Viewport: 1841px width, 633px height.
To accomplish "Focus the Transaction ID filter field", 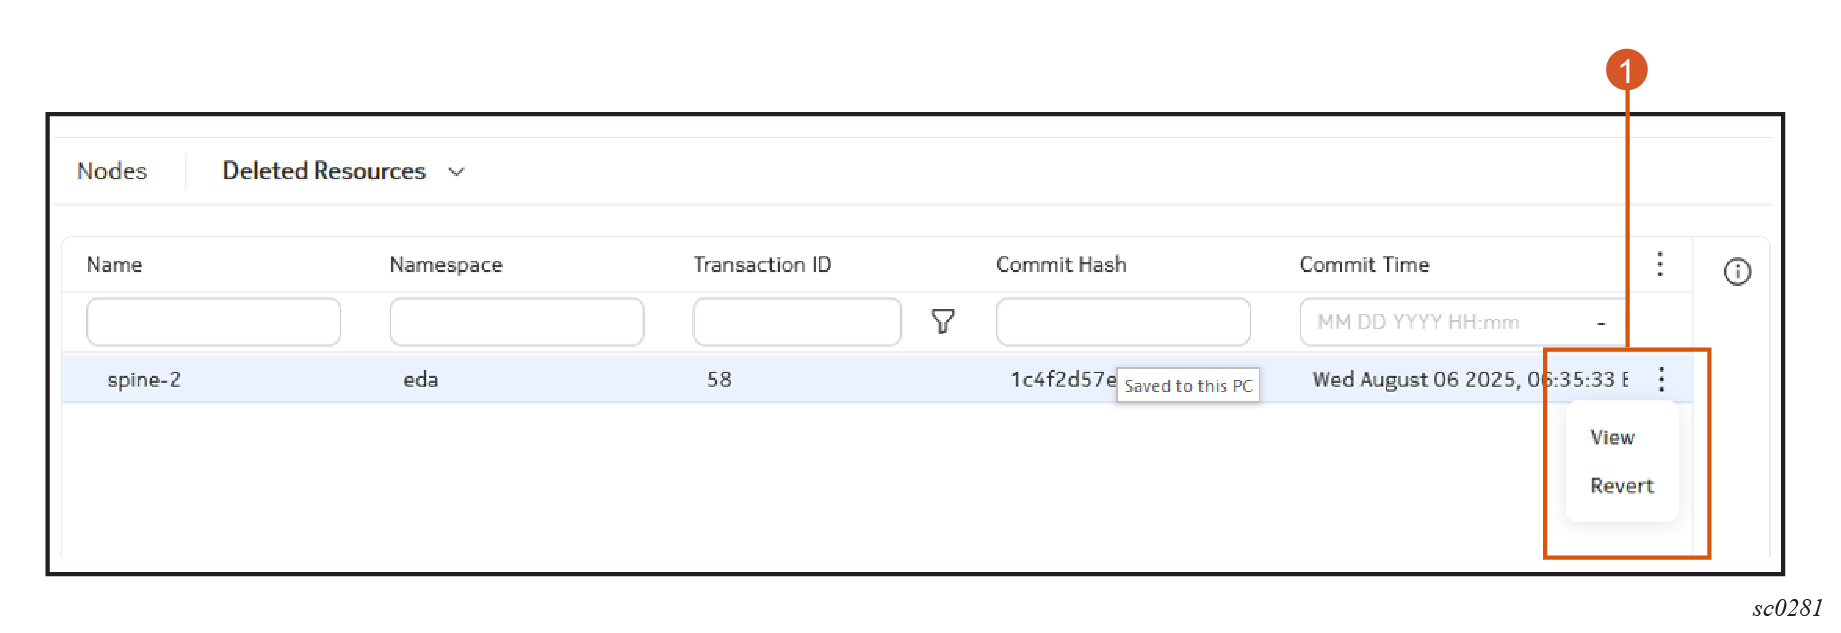I will [797, 322].
